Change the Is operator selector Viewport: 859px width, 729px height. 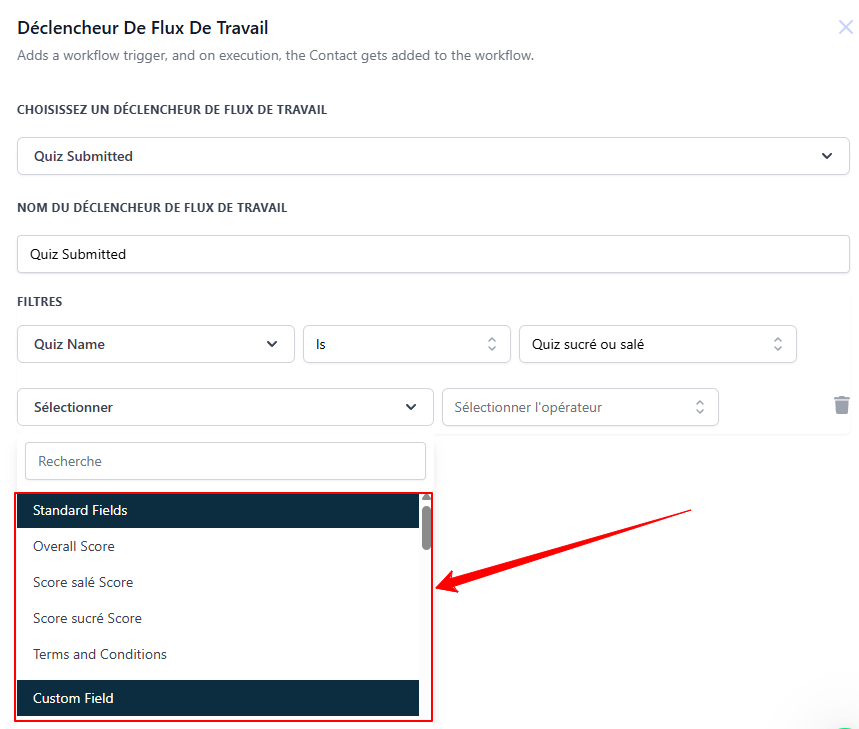407,344
